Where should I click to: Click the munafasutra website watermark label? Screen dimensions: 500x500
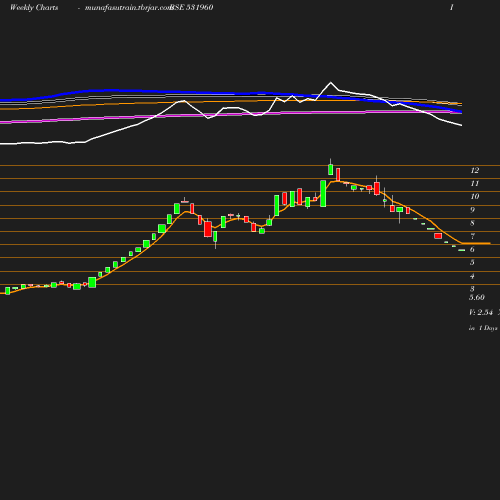click(128, 8)
